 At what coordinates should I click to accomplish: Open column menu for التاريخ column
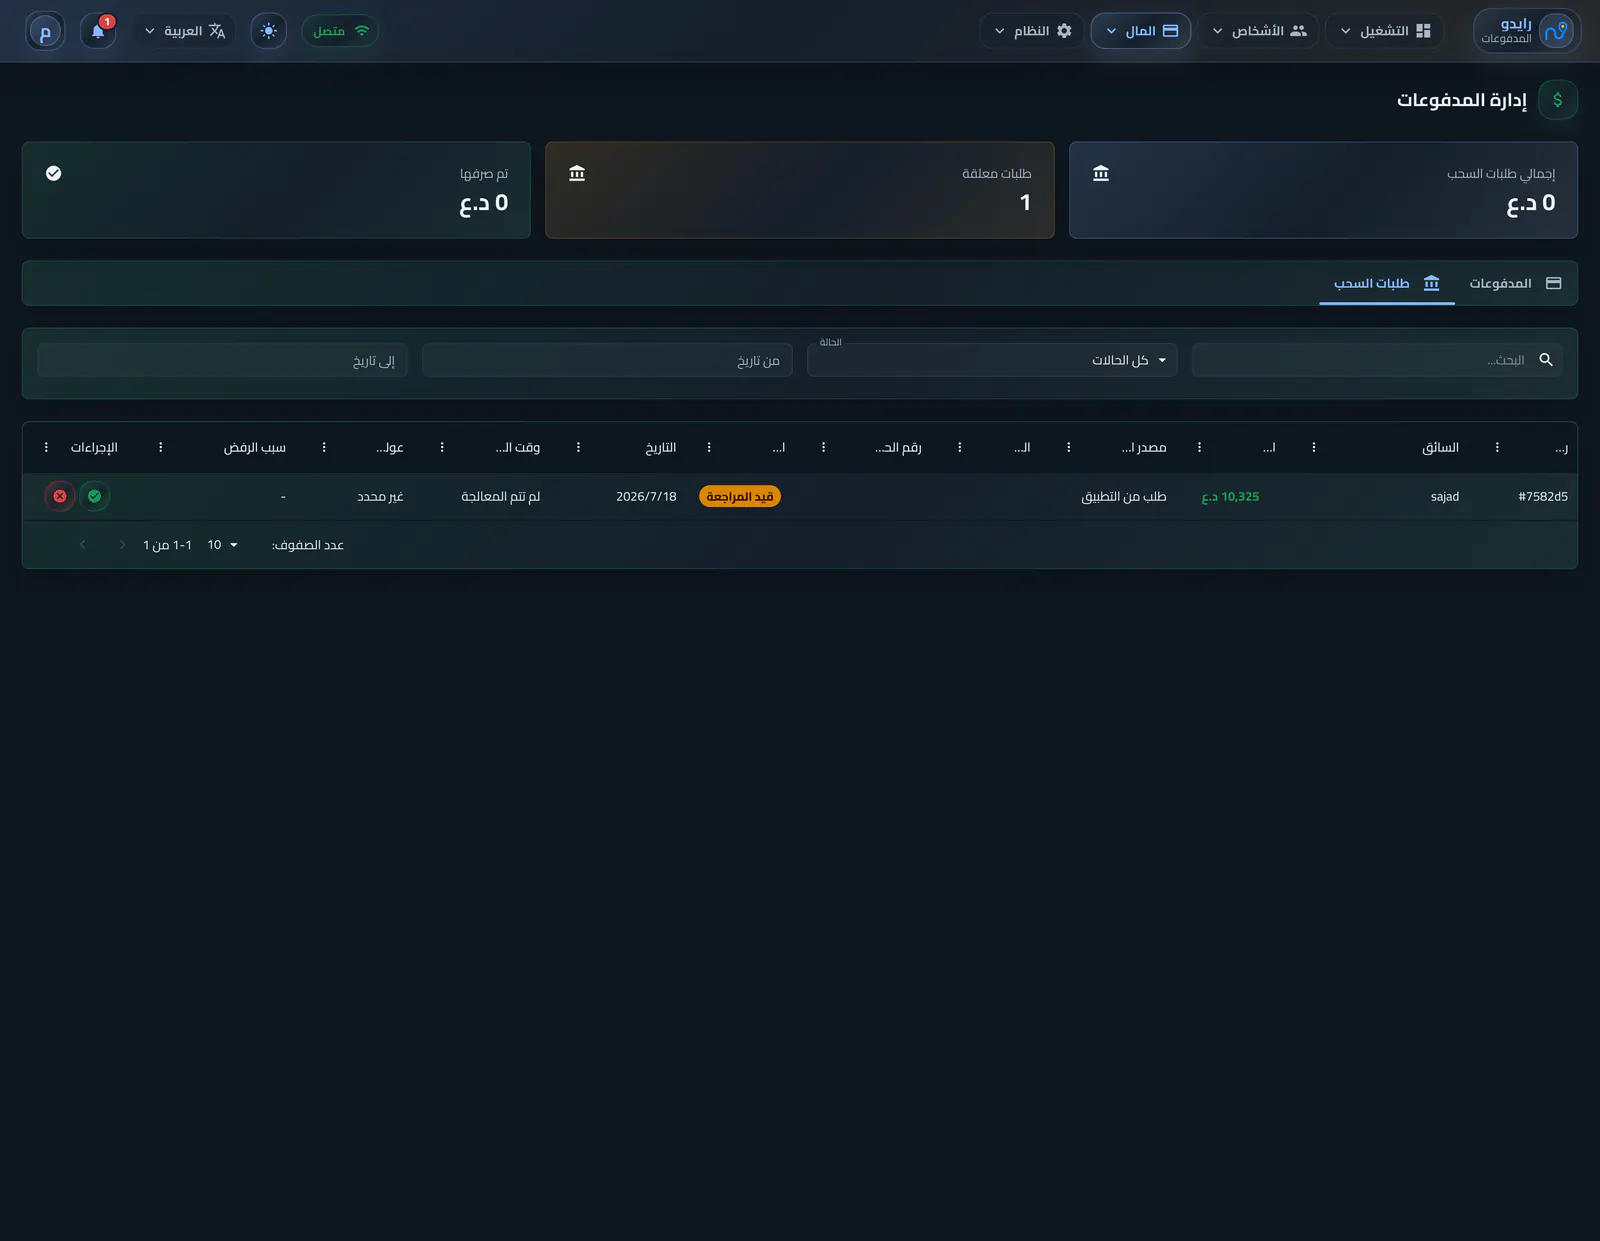tap(578, 447)
